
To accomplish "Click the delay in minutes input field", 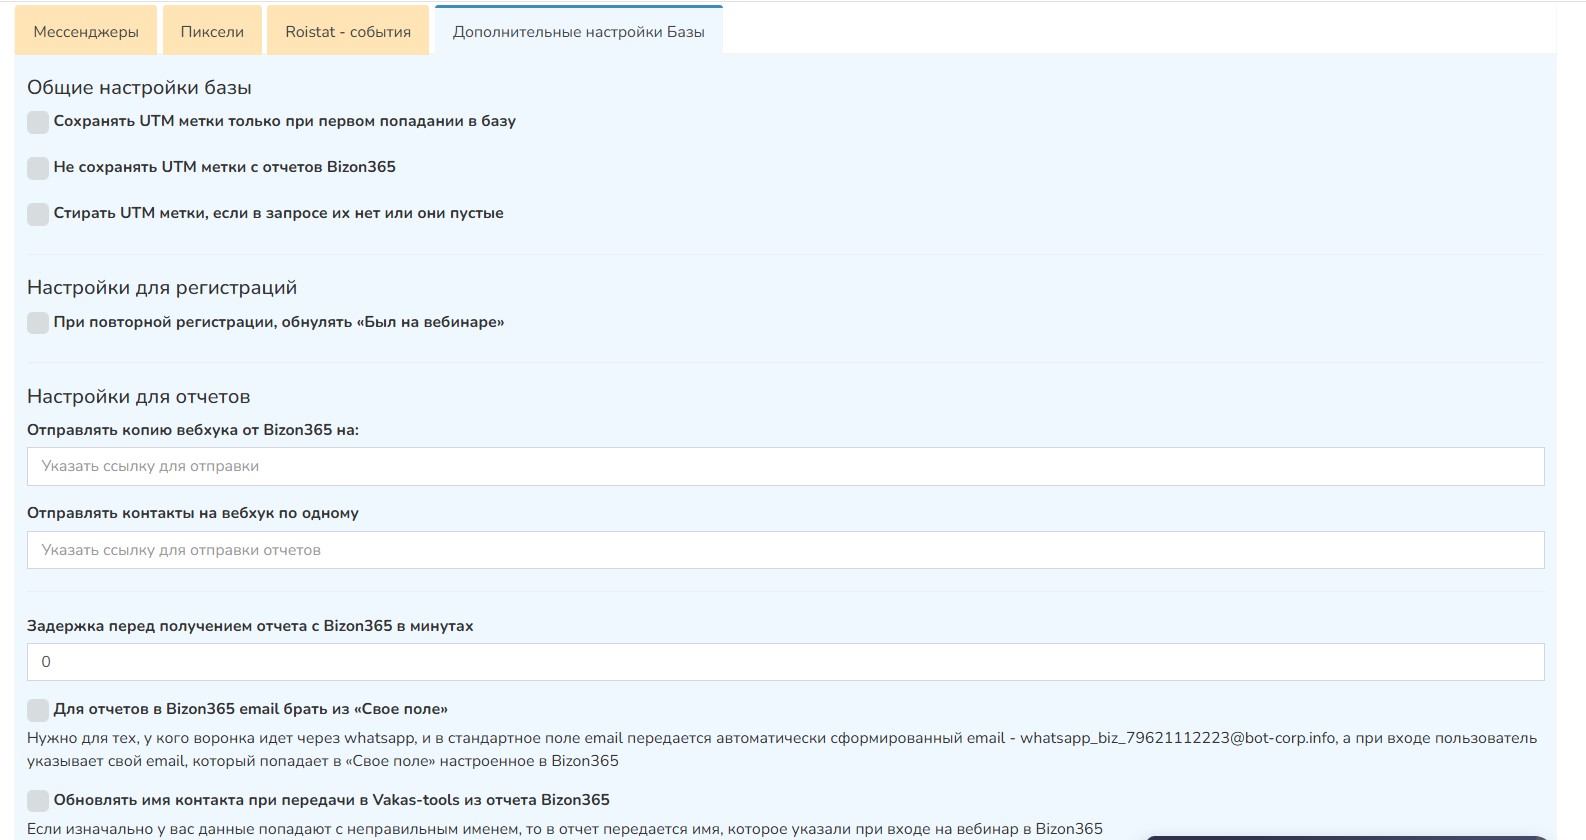I will click(785, 662).
